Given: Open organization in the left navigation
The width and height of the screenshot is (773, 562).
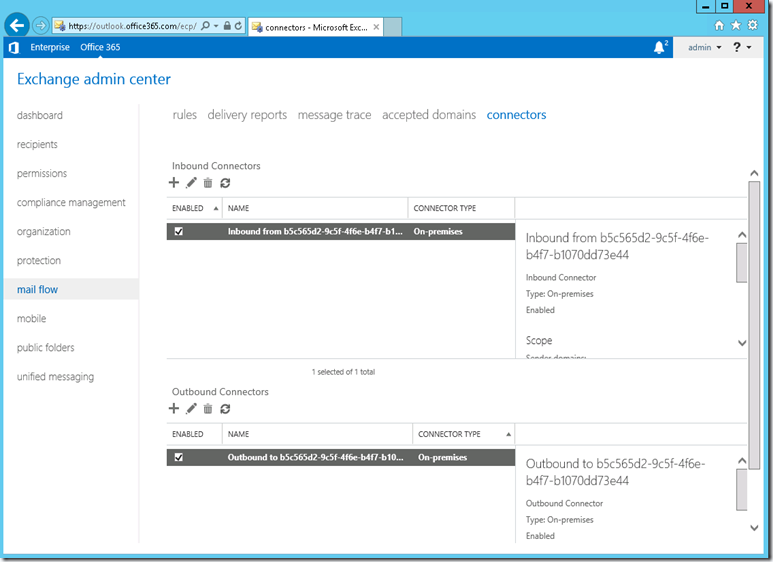Looking at the screenshot, I should tap(43, 232).
